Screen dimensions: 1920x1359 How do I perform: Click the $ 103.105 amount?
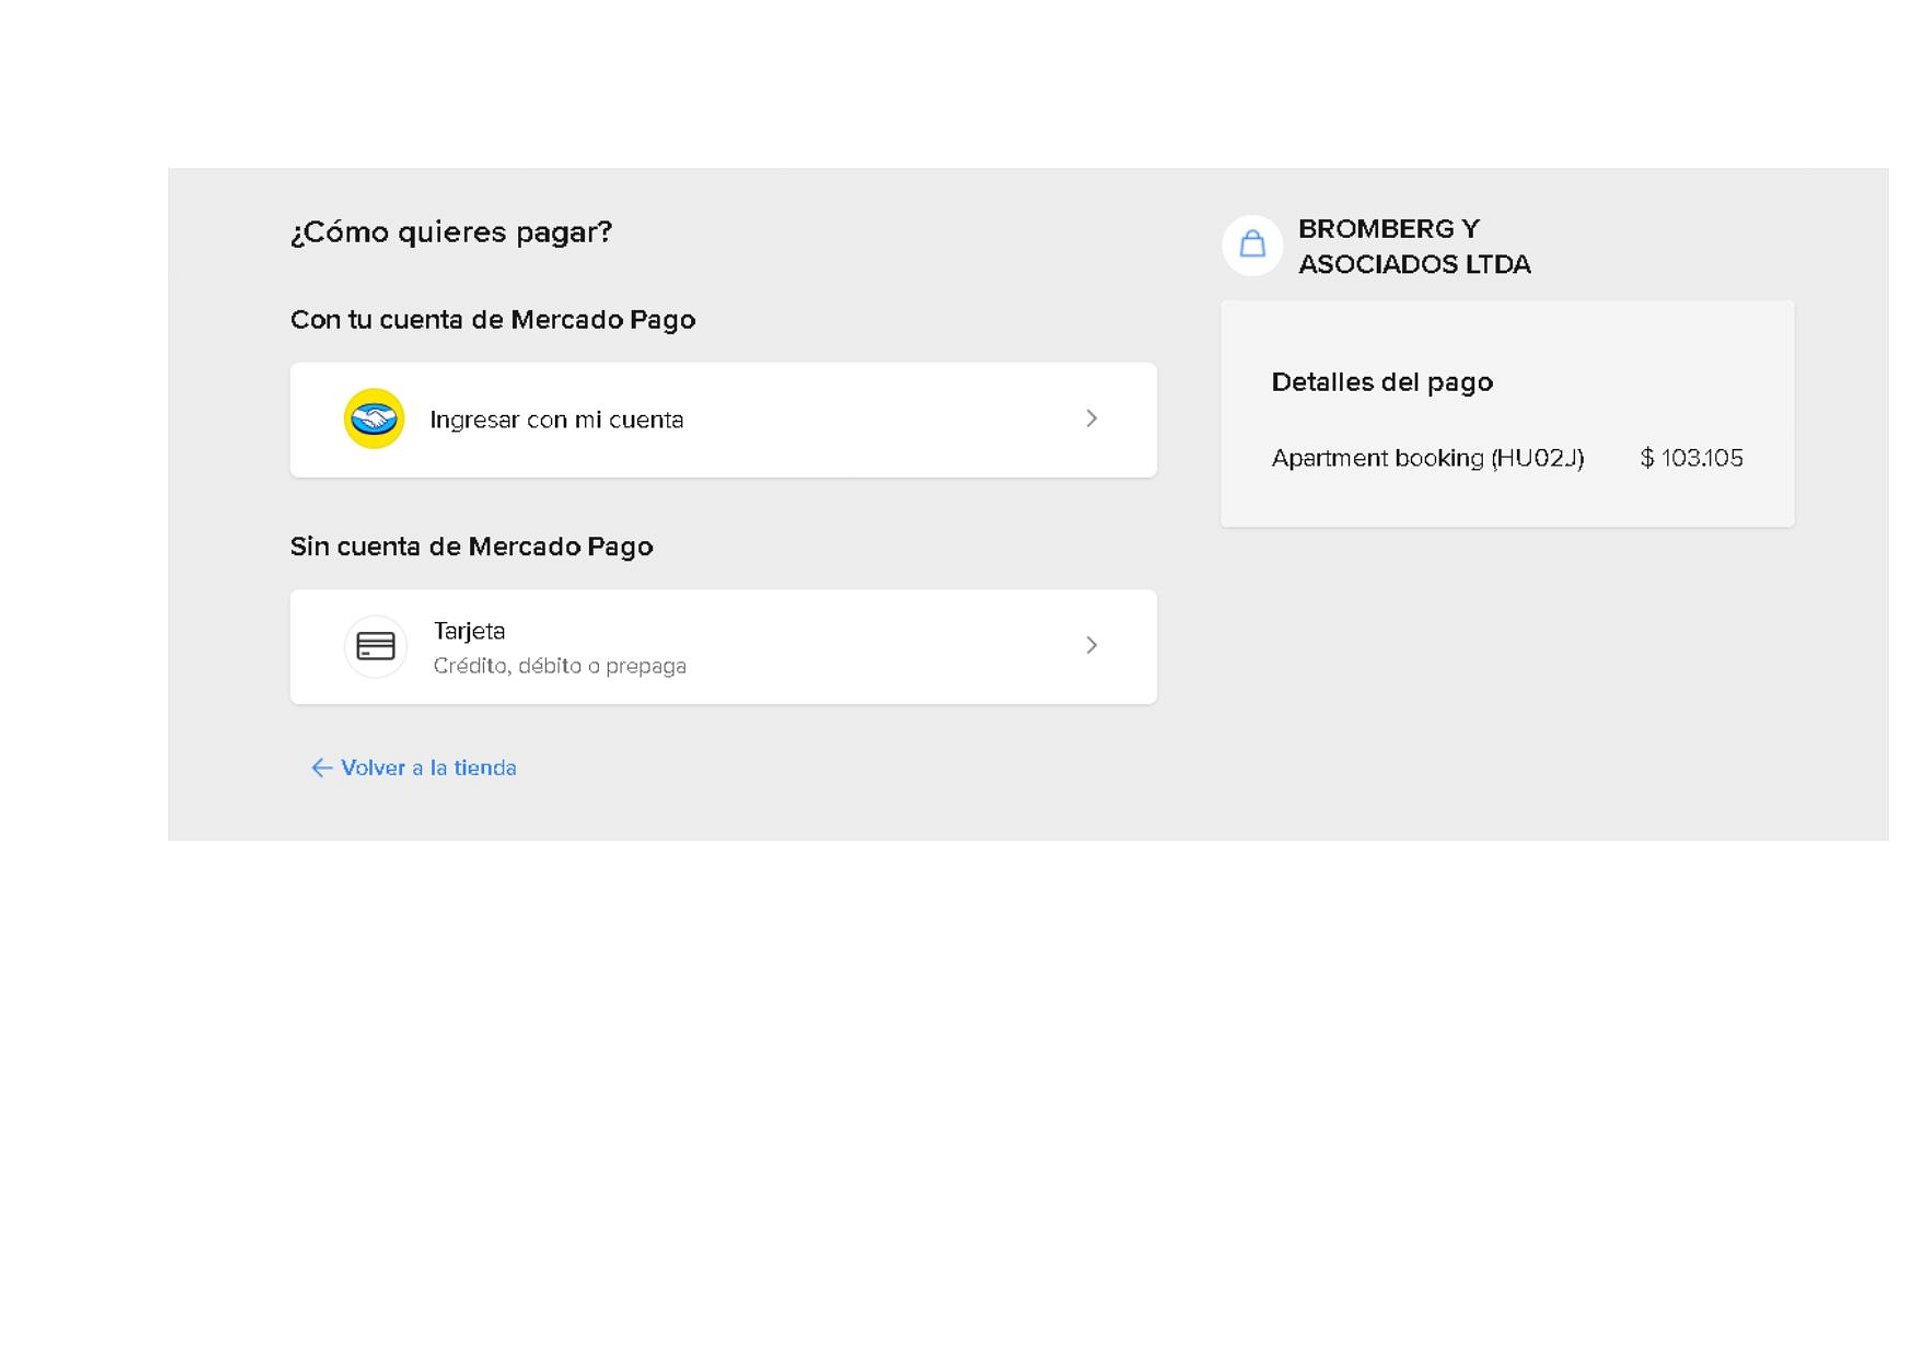pyautogui.click(x=1691, y=458)
